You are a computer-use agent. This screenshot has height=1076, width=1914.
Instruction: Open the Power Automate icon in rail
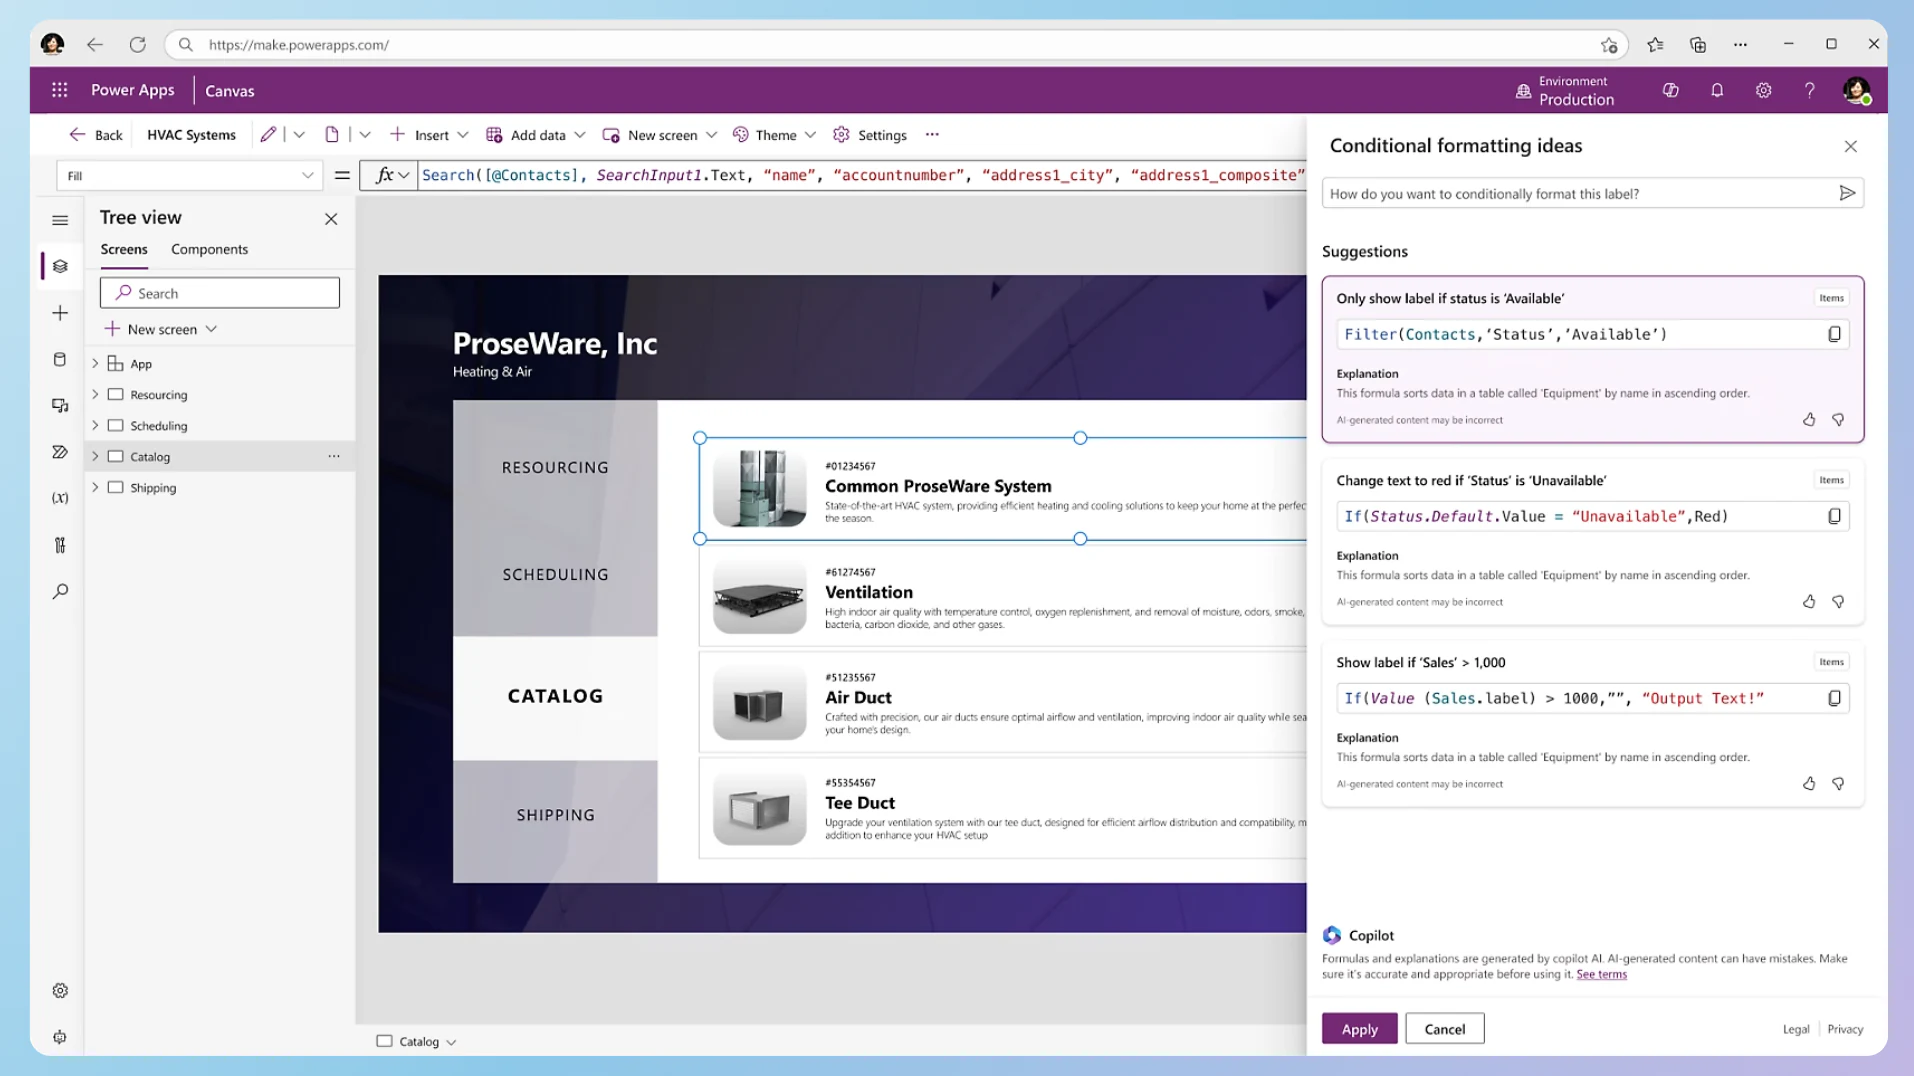tap(60, 452)
